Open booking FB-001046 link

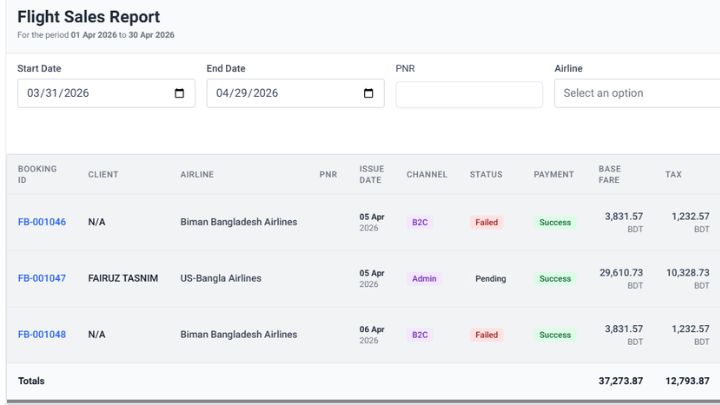(x=42, y=222)
